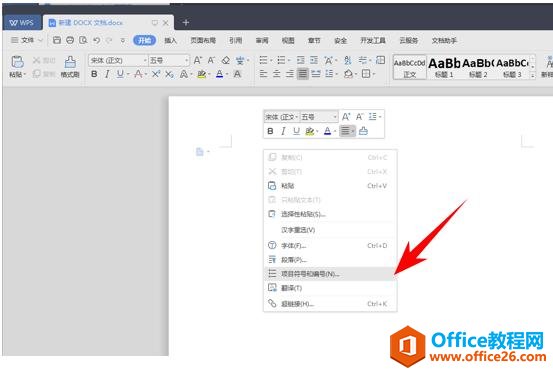Choose 超链接(H) in context menu

pyautogui.click(x=330, y=303)
